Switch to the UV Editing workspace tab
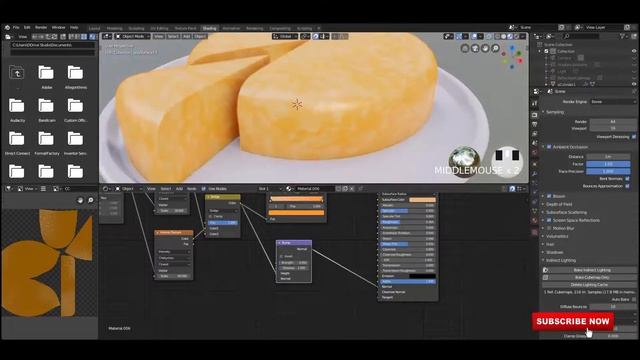This screenshot has width=640, height=360. coord(159,28)
